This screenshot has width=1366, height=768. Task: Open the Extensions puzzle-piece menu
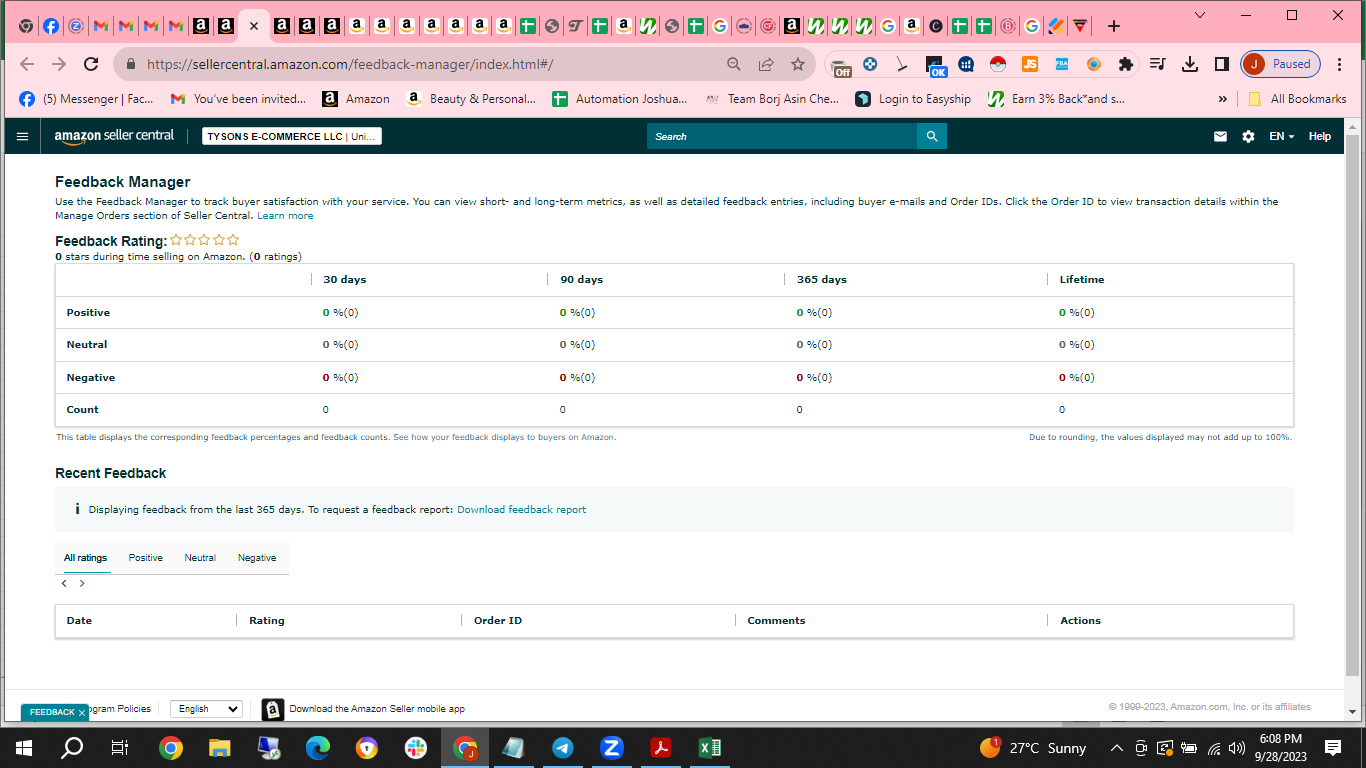pos(1126,64)
